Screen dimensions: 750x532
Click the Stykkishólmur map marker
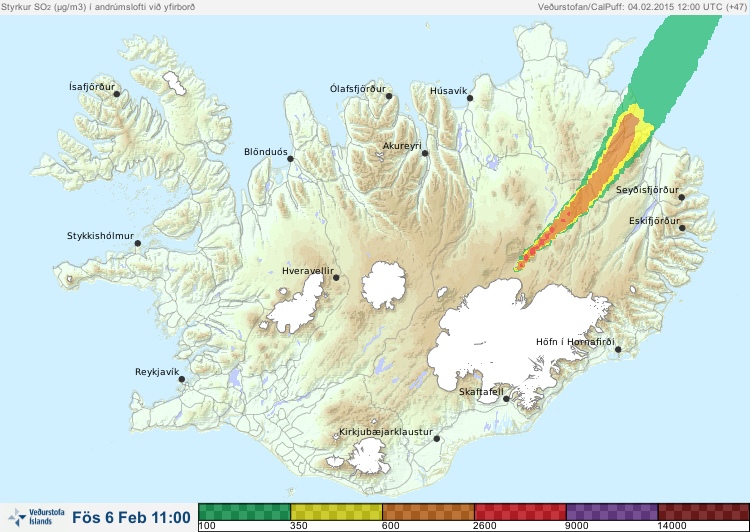(x=138, y=244)
